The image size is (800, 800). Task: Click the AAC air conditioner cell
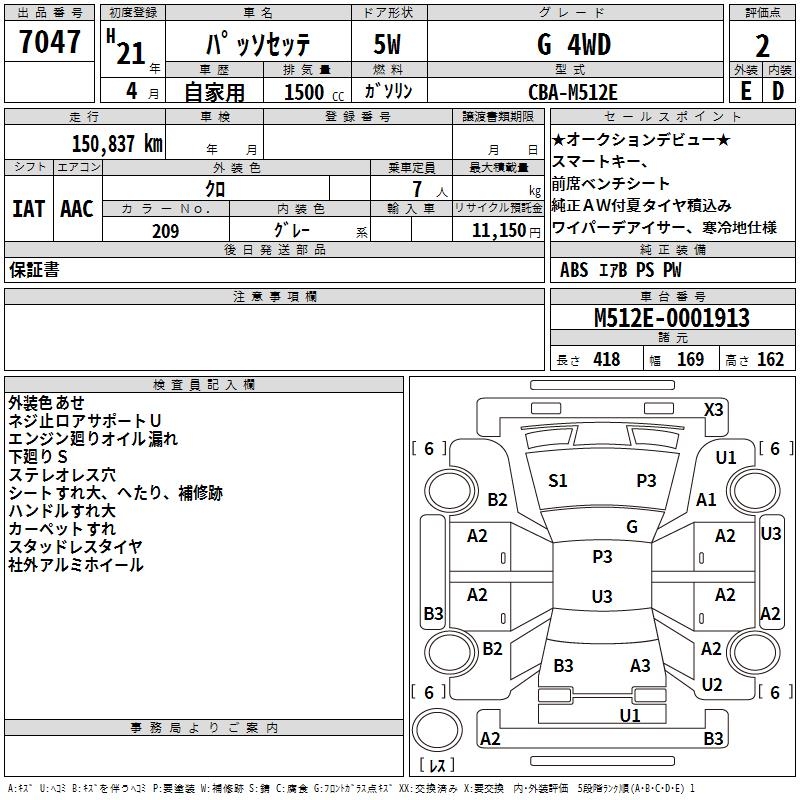click(x=77, y=209)
